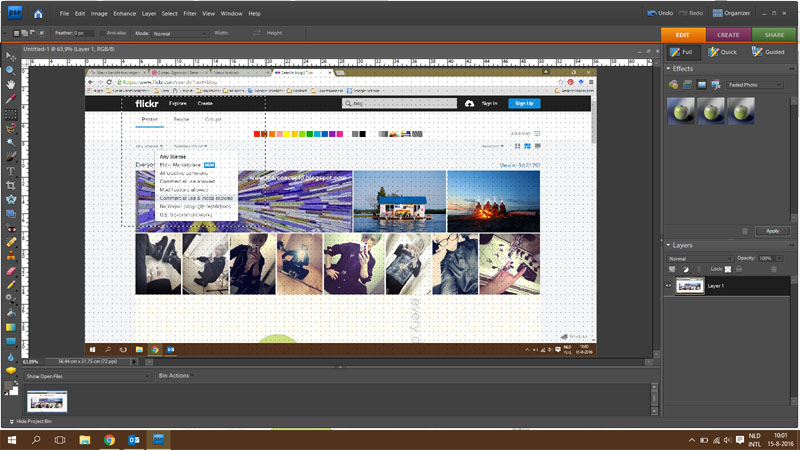Collapse the Layers panel
Viewport: 800px width, 450px height.
[x=668, y=245]
